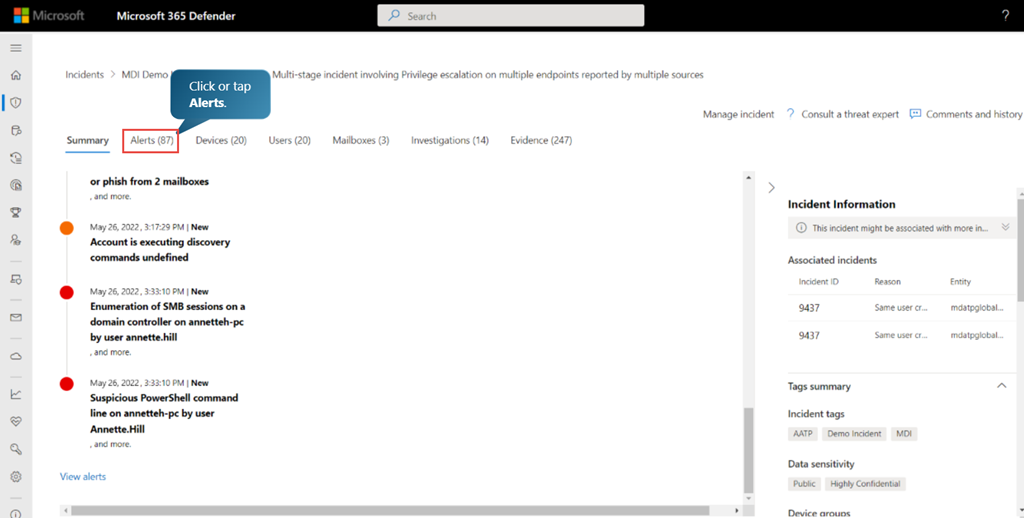Switch to the Evidence (247) tab
The width and height of the screenshot is (1024, 518).
(540, 140)
